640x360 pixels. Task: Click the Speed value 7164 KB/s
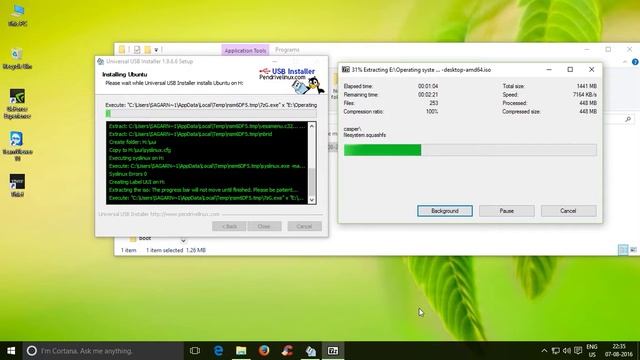click(x=584, y=95)
